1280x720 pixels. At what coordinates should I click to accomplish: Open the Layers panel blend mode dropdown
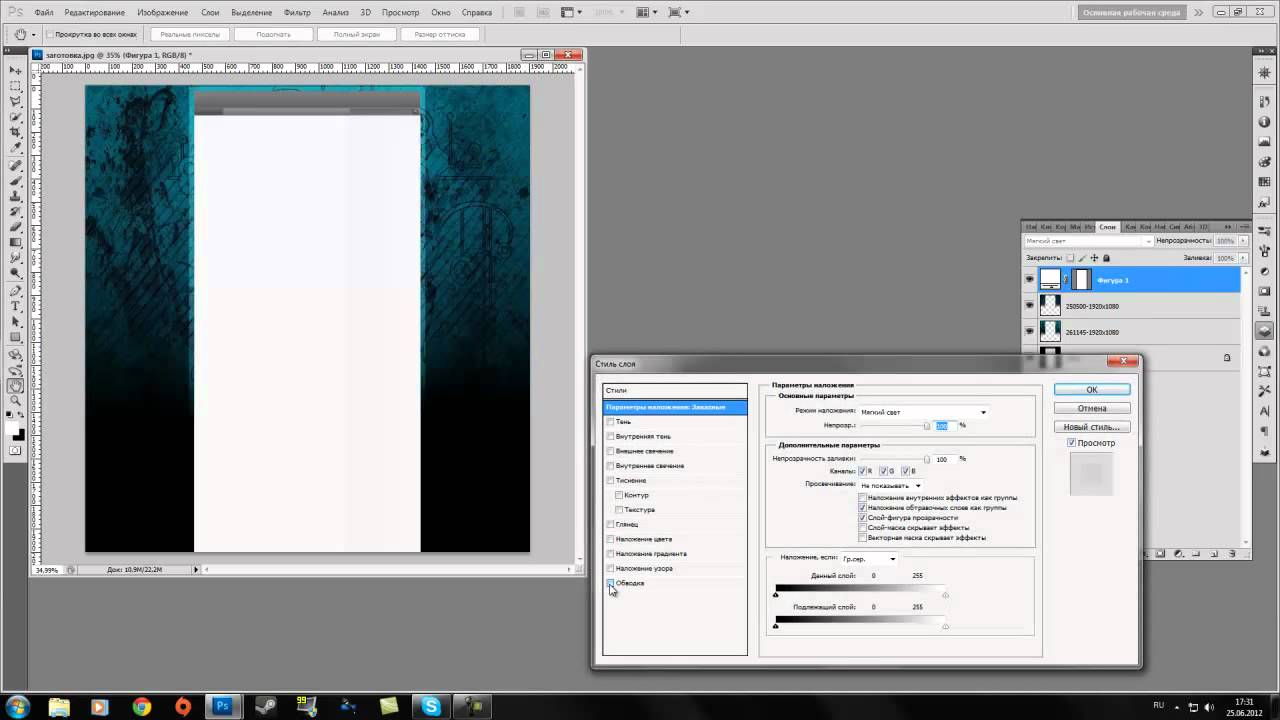click(1088, 241)
